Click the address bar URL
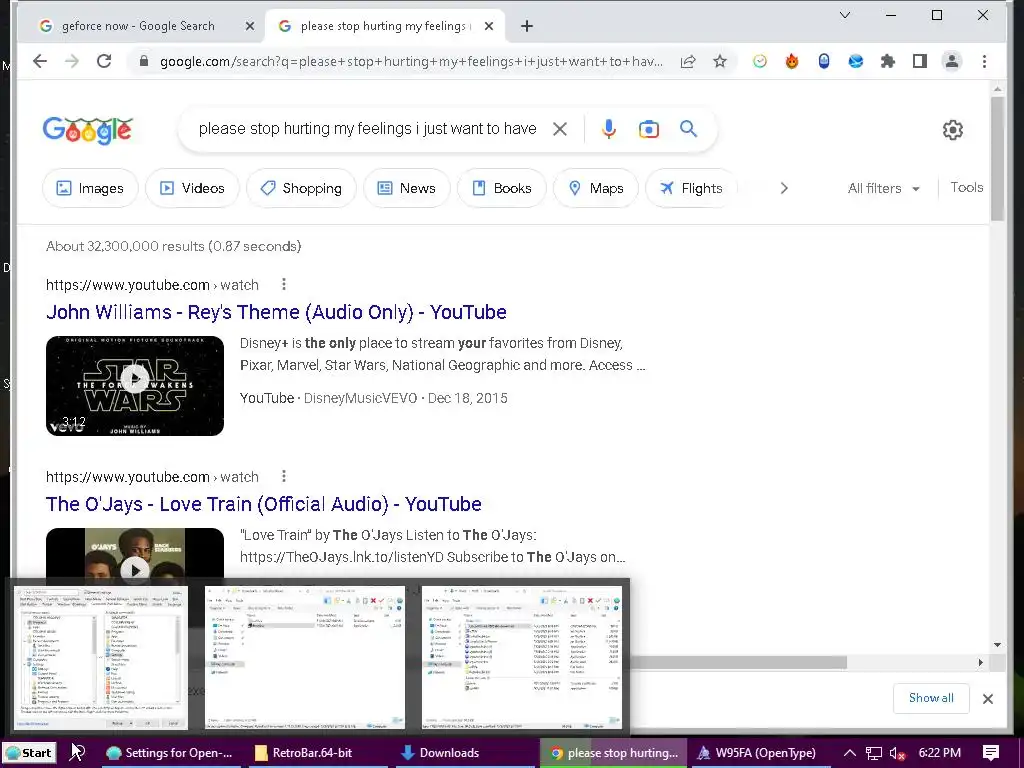This screenshot has width=1024, height=768. 411,61
